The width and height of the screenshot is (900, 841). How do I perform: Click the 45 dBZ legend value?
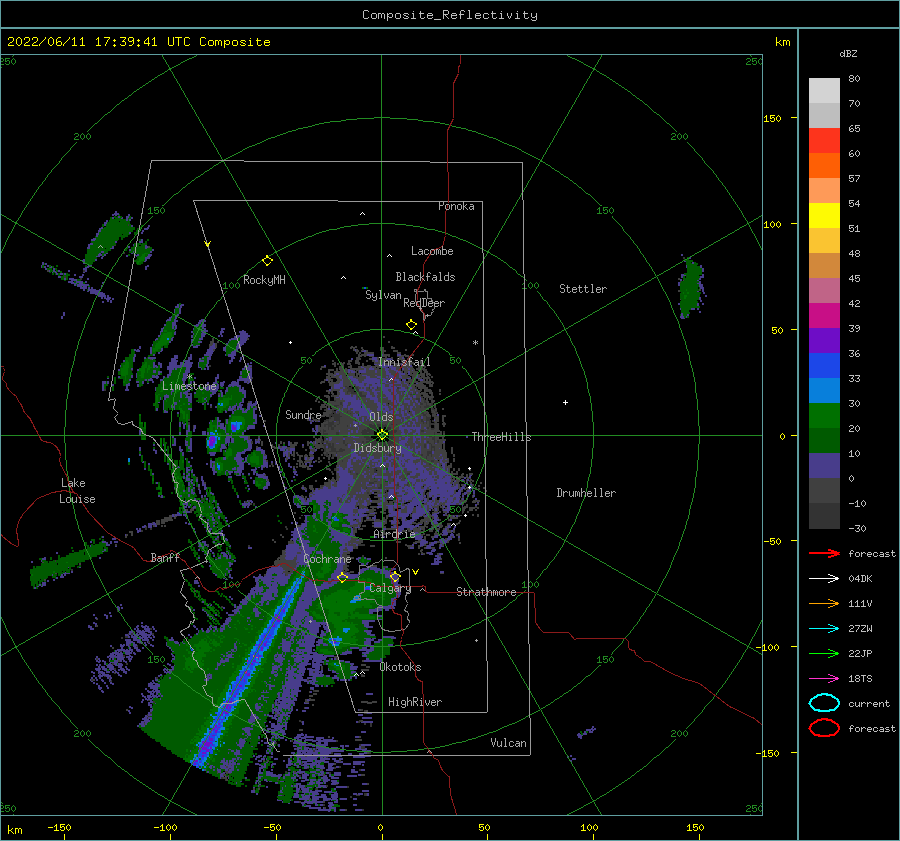[854, 278]
